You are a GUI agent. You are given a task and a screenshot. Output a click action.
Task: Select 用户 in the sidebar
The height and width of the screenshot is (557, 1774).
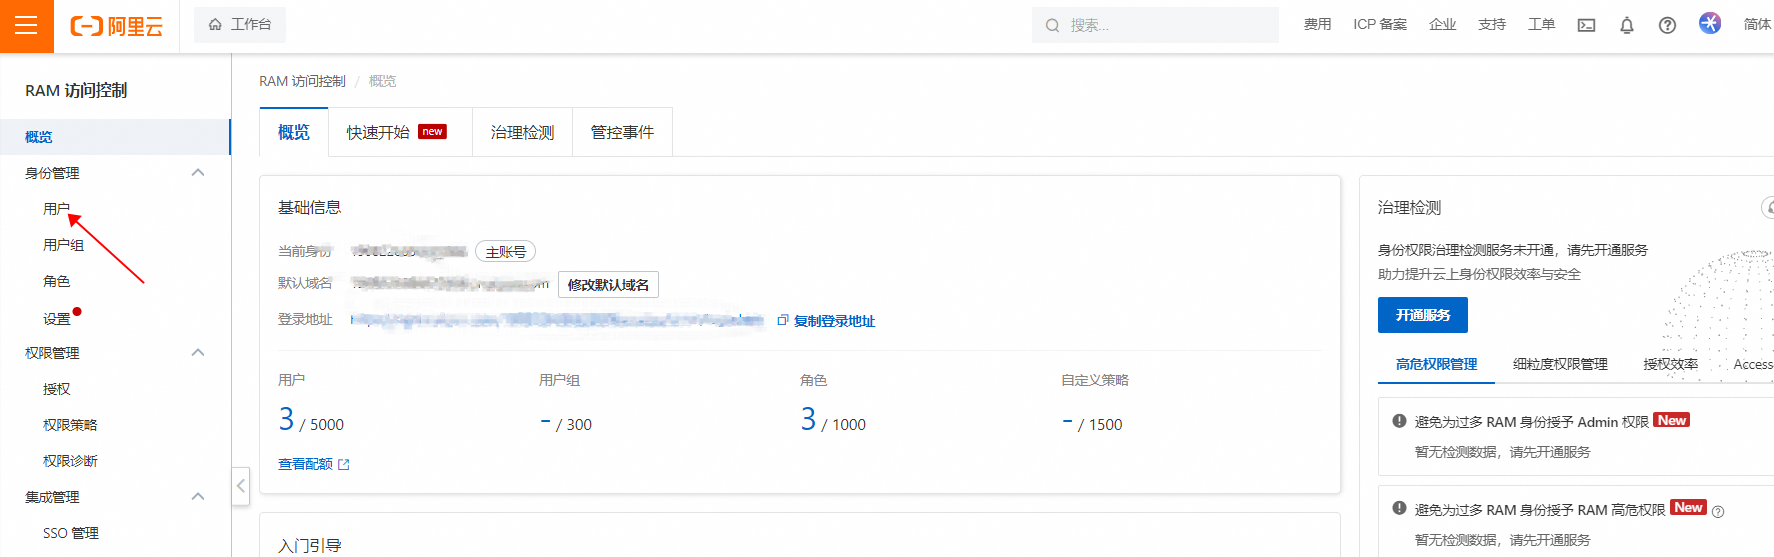(x=56, y=209)
